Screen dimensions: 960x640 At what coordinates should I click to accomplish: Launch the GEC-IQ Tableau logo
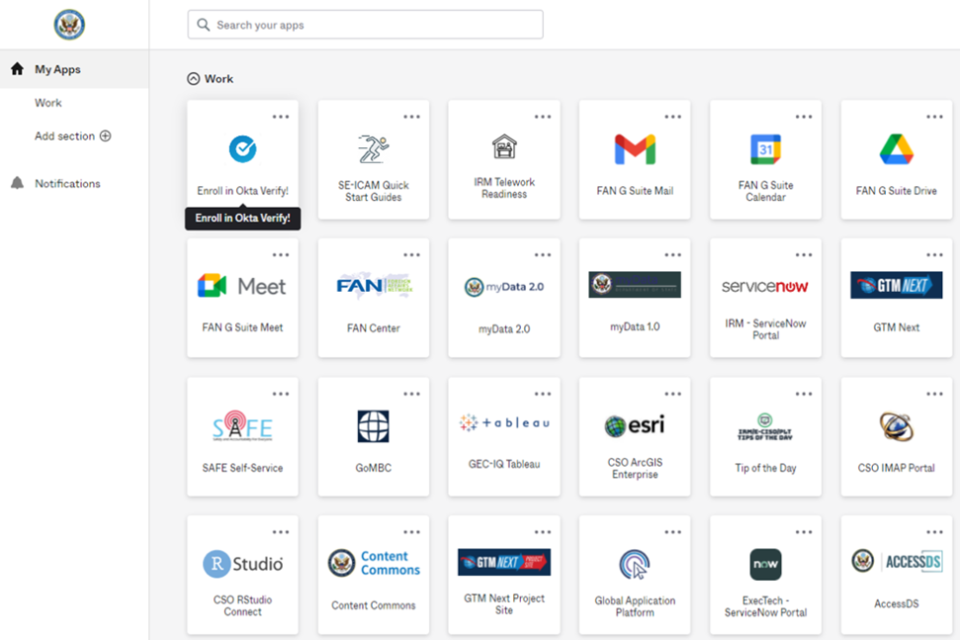[x=504, y=423]
